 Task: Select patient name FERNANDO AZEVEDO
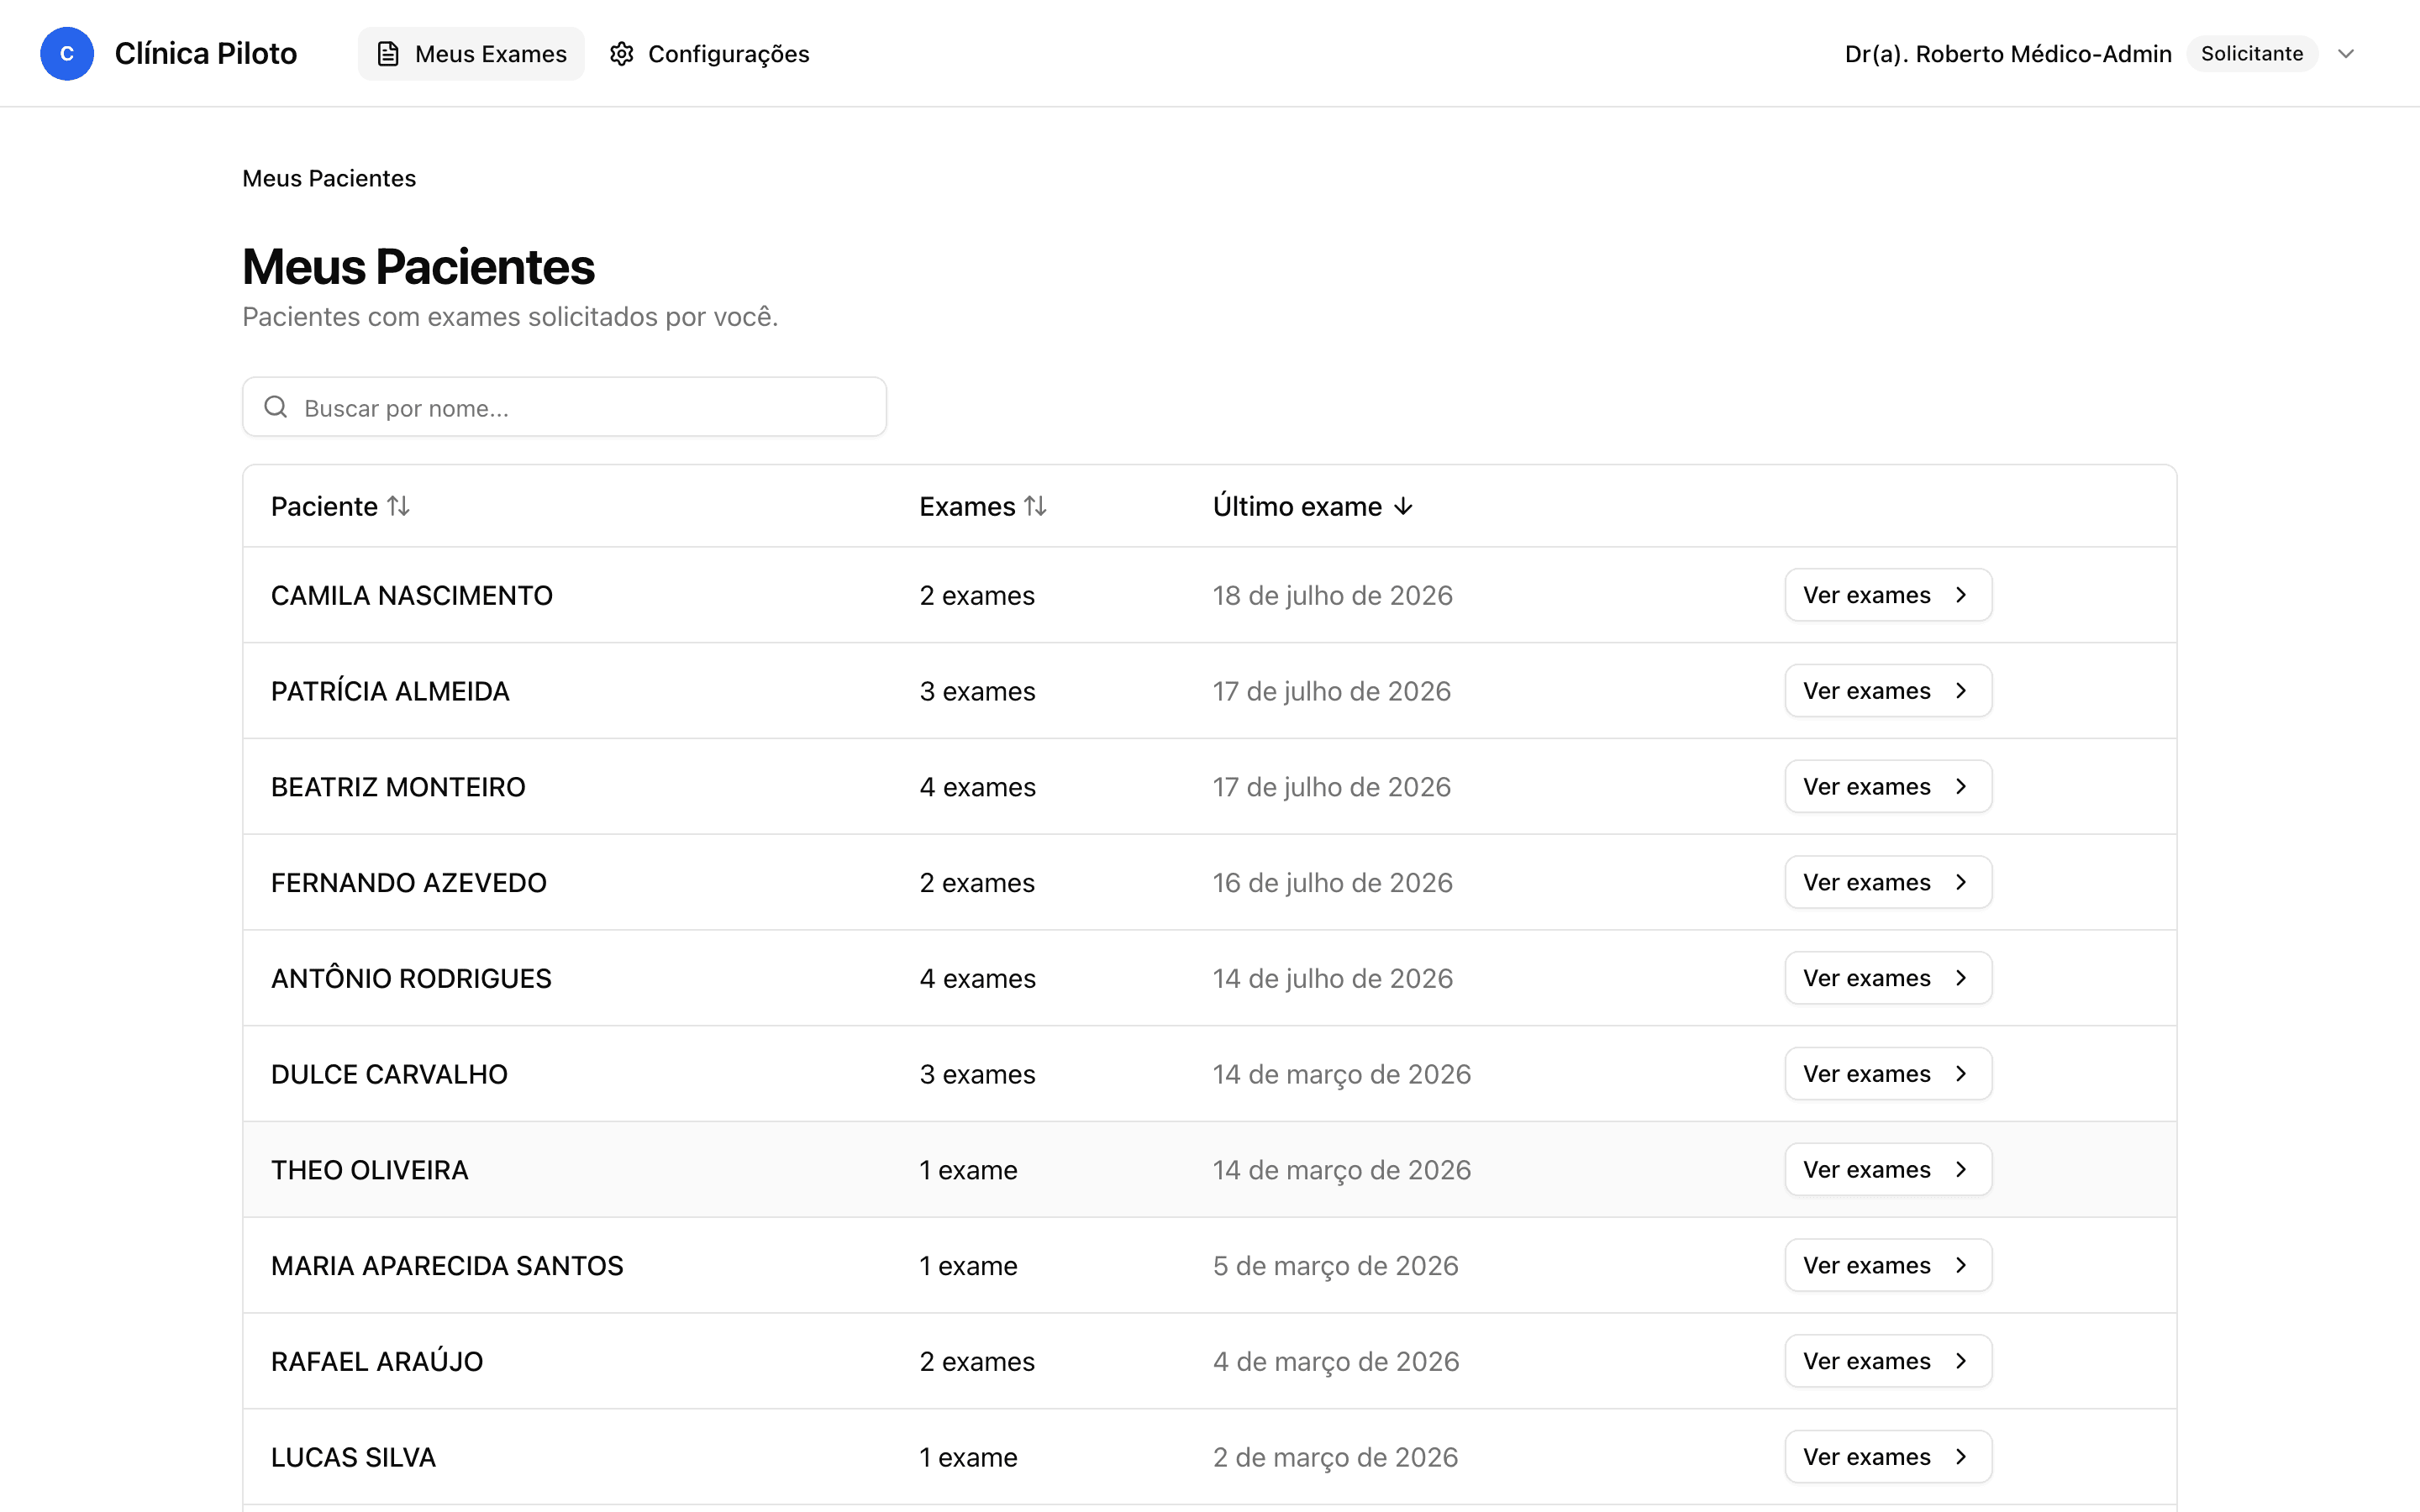pos(409,882)
